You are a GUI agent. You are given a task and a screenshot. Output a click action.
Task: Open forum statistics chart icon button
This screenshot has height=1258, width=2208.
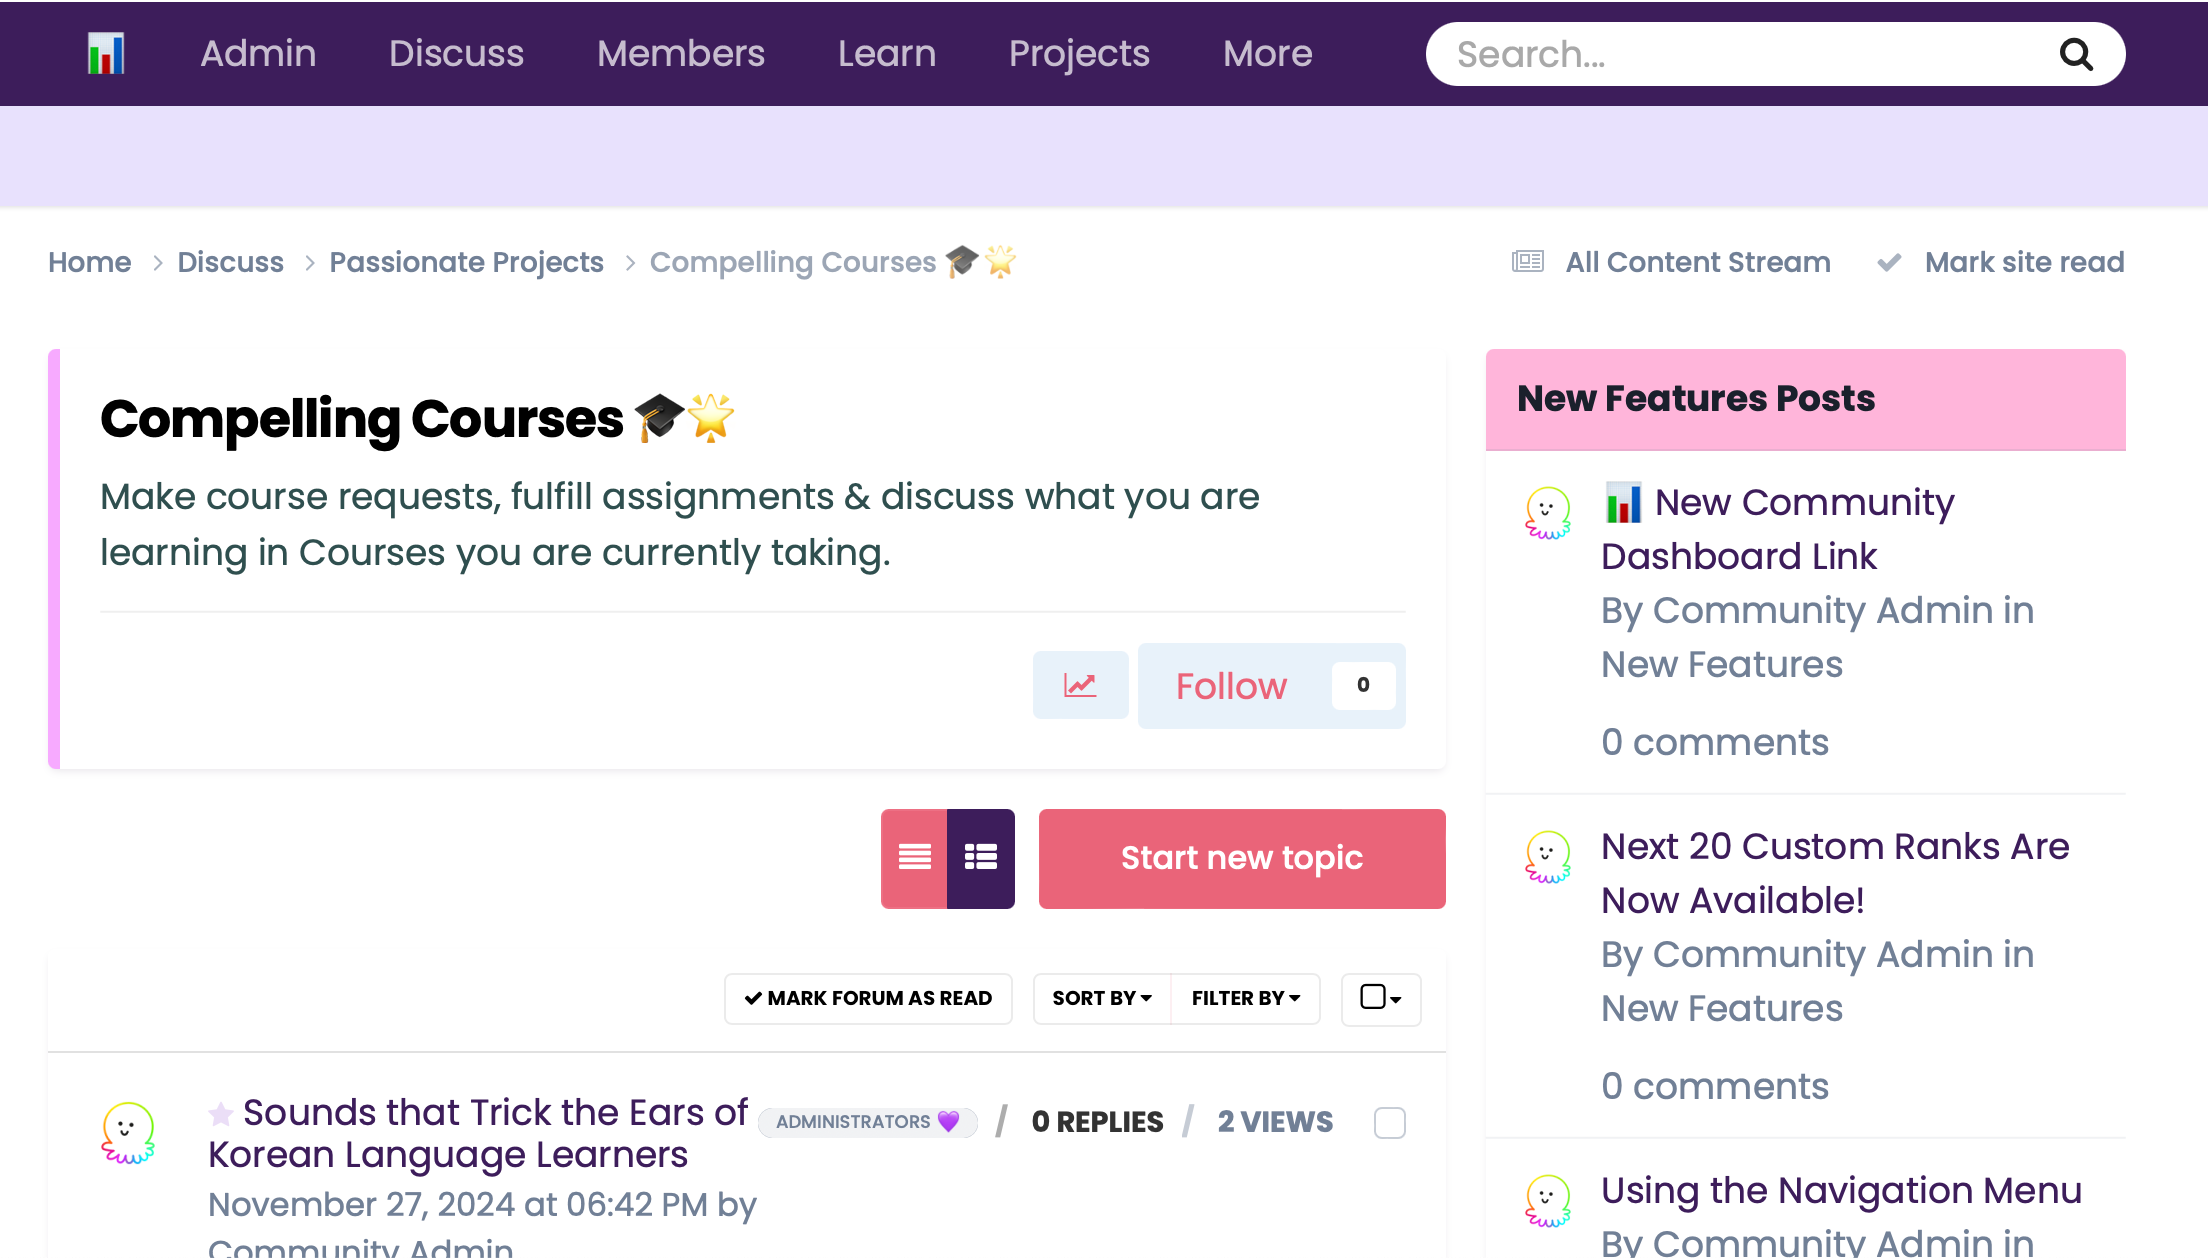(1080, 686)
